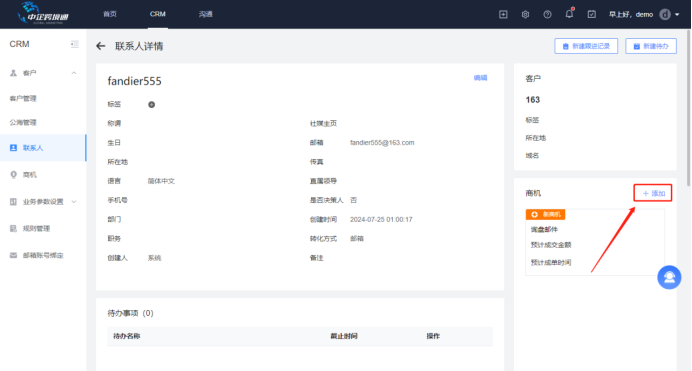Click the company logo in the top-left

click(43, 13)
